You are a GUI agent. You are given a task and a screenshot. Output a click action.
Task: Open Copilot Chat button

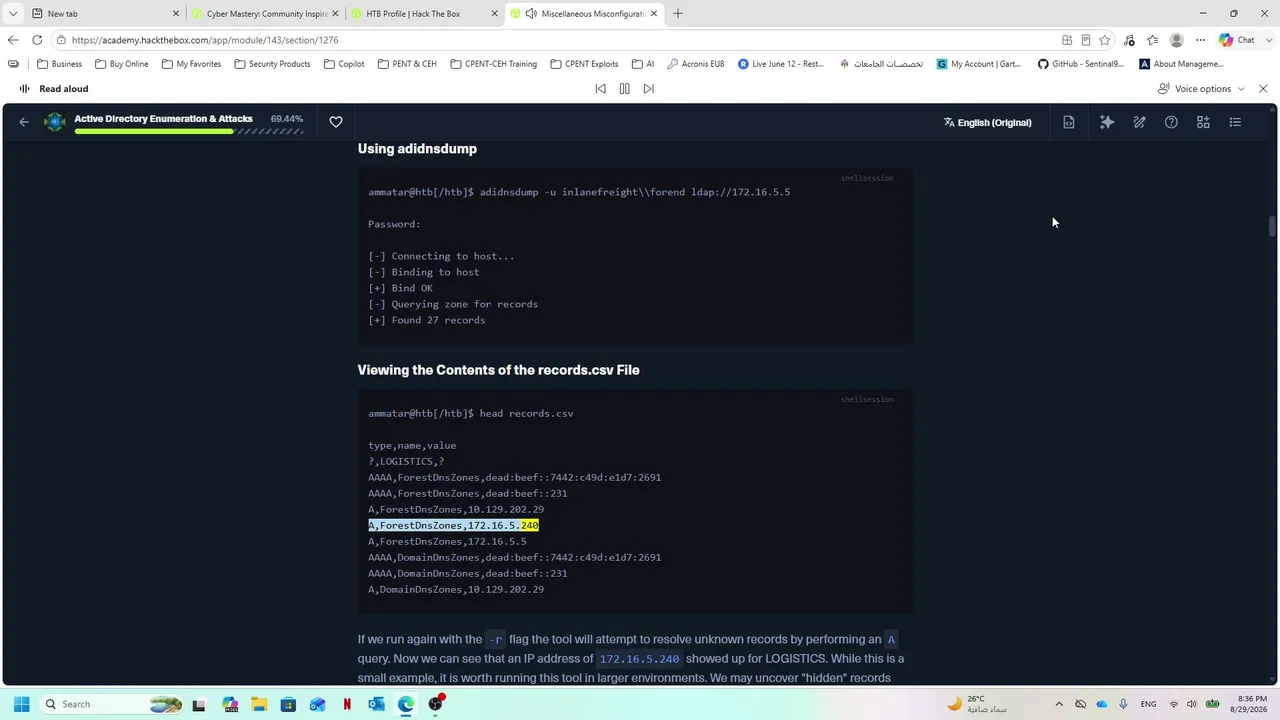[1237, 40]
